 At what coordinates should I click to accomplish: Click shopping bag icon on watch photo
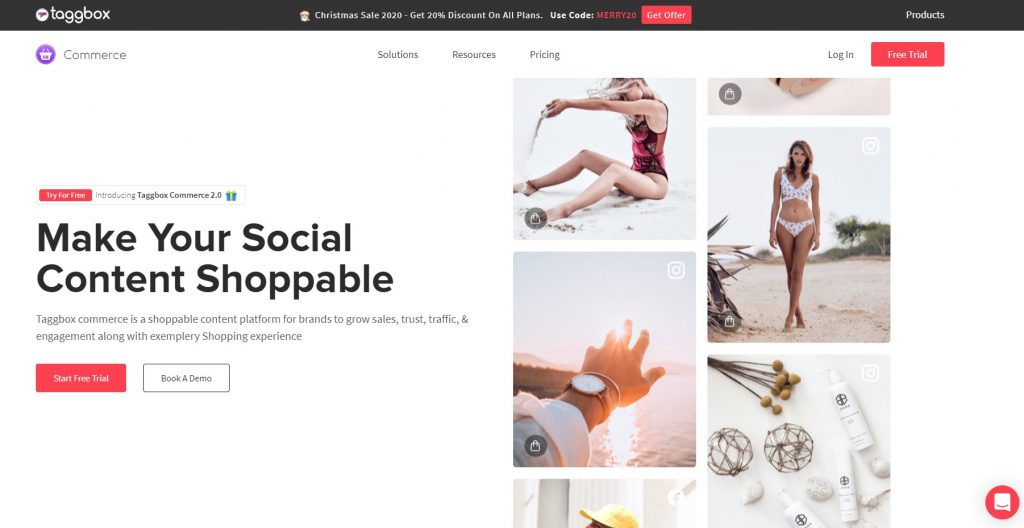(535, 446)
